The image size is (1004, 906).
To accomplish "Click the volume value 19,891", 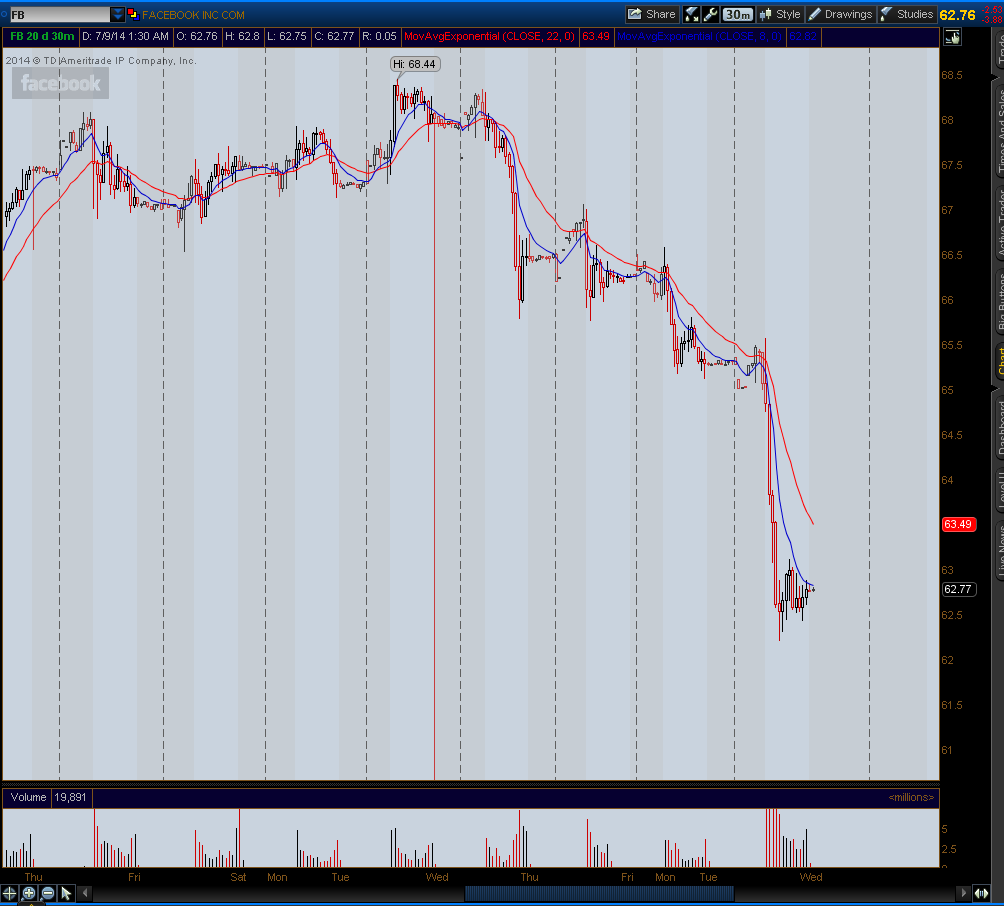I will point(70,797).
